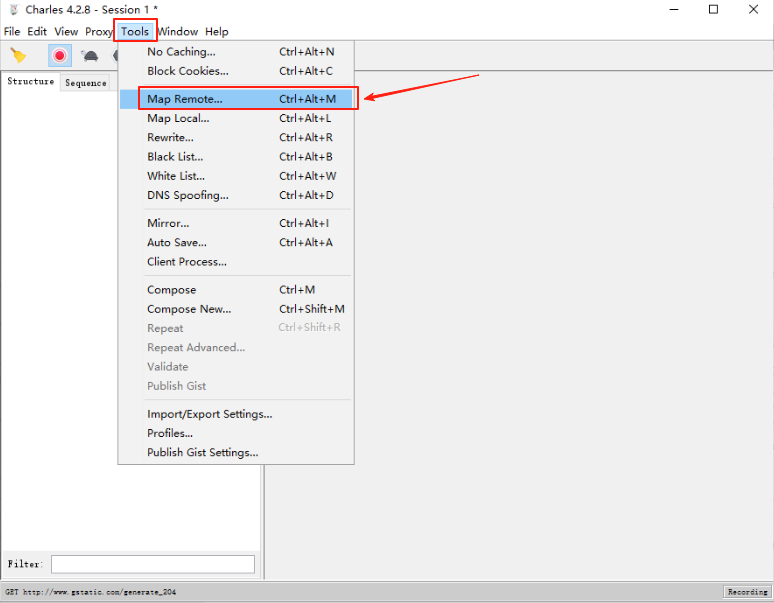Open Import/Export Settings...
774x603 pixels.
tap(236, 415)
